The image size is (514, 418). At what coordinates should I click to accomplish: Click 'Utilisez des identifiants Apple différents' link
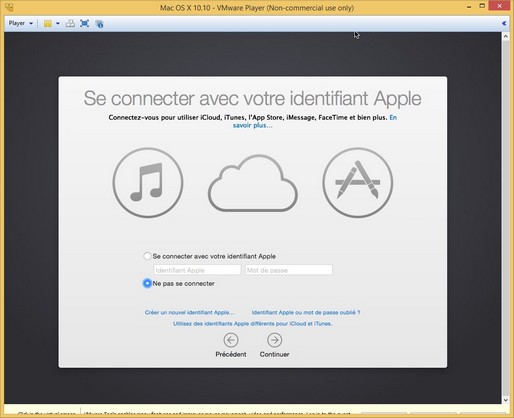click(252, 324)
